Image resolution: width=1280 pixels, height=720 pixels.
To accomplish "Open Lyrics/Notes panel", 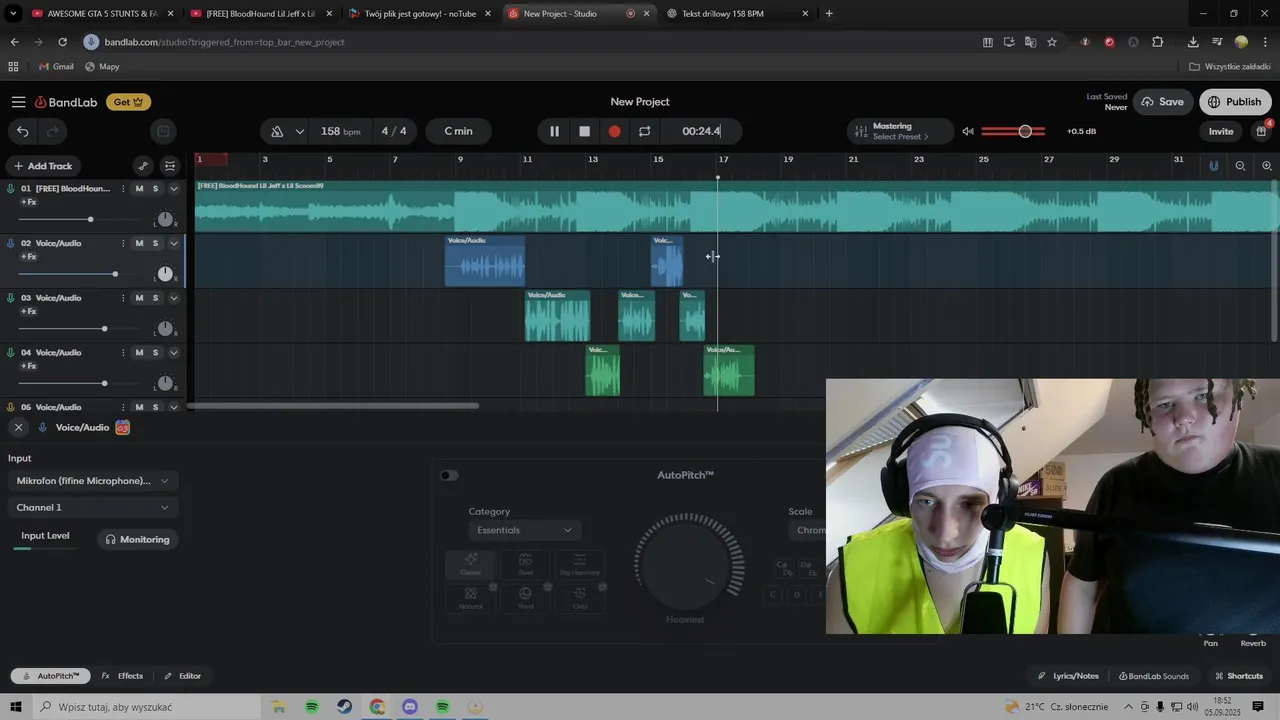I will 1069,676.
